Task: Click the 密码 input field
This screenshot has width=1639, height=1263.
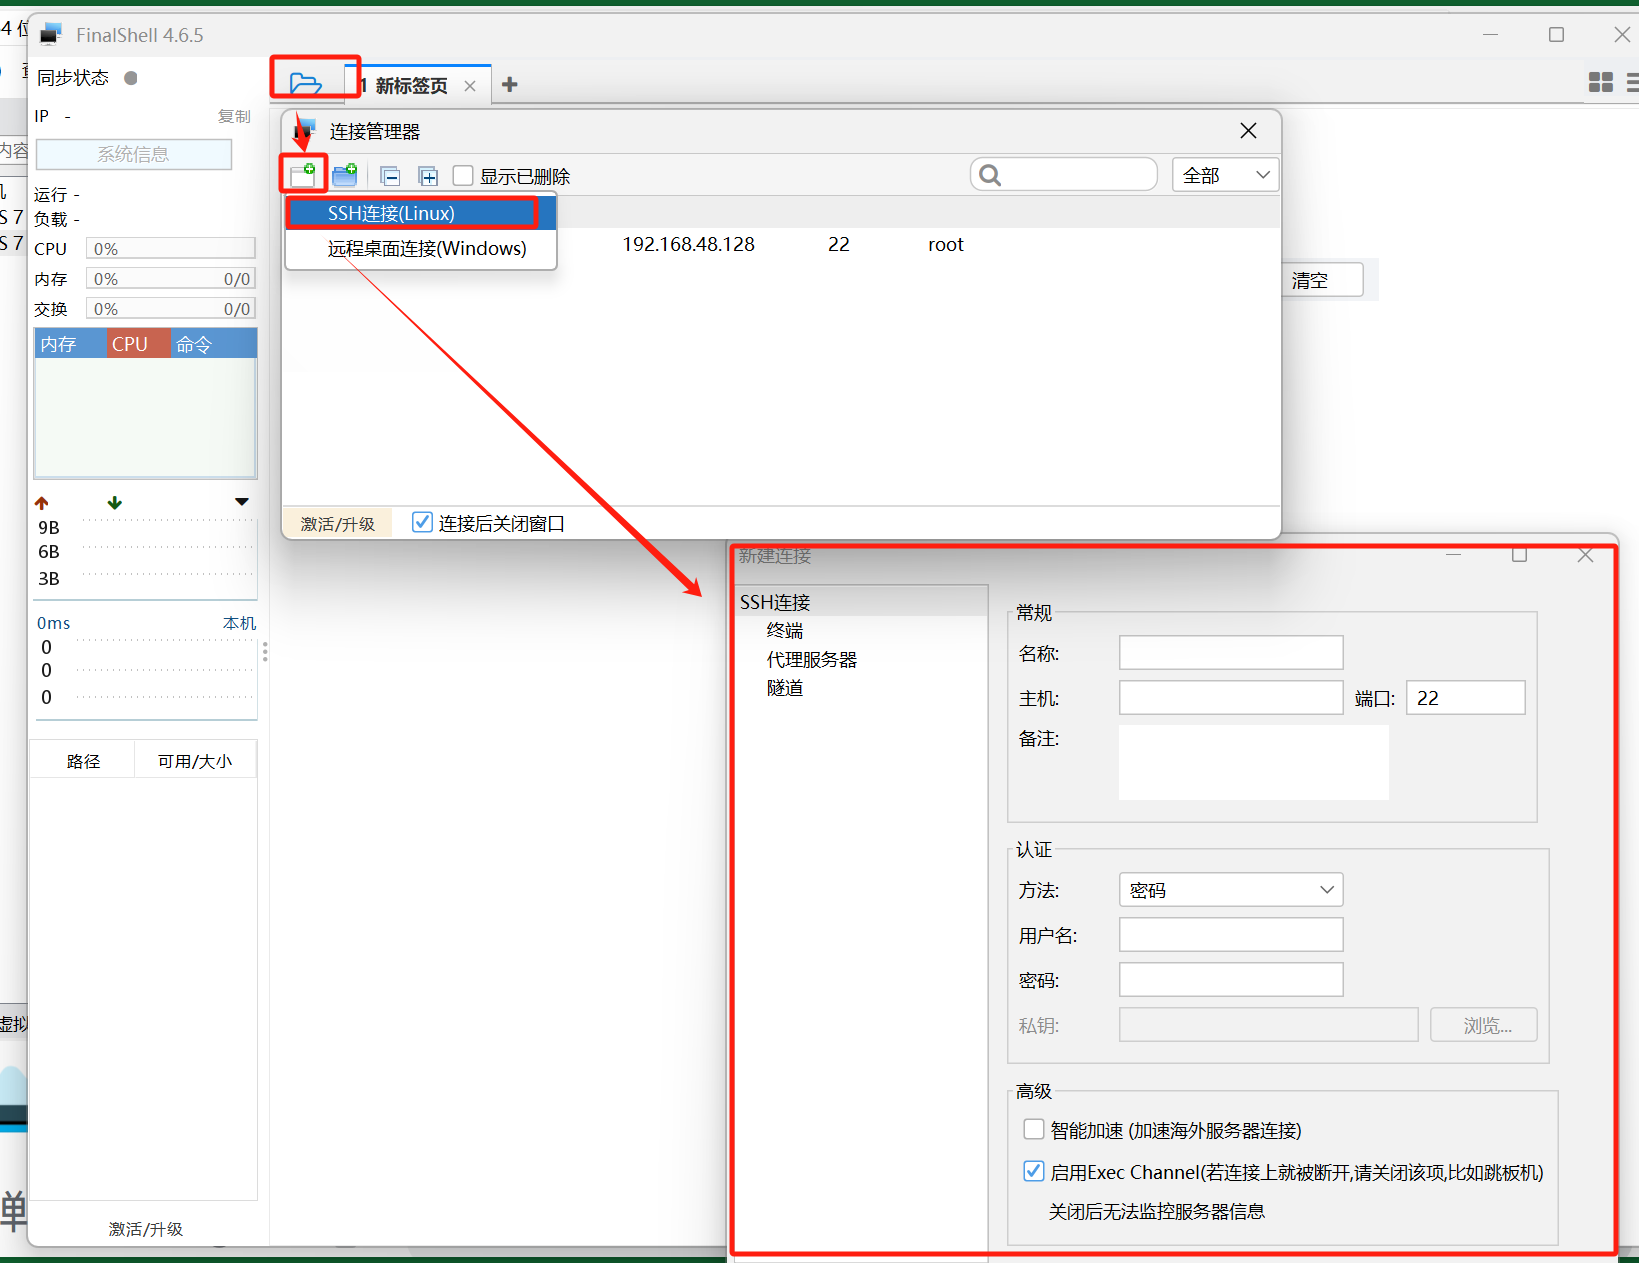Action: coord(1231,980)
